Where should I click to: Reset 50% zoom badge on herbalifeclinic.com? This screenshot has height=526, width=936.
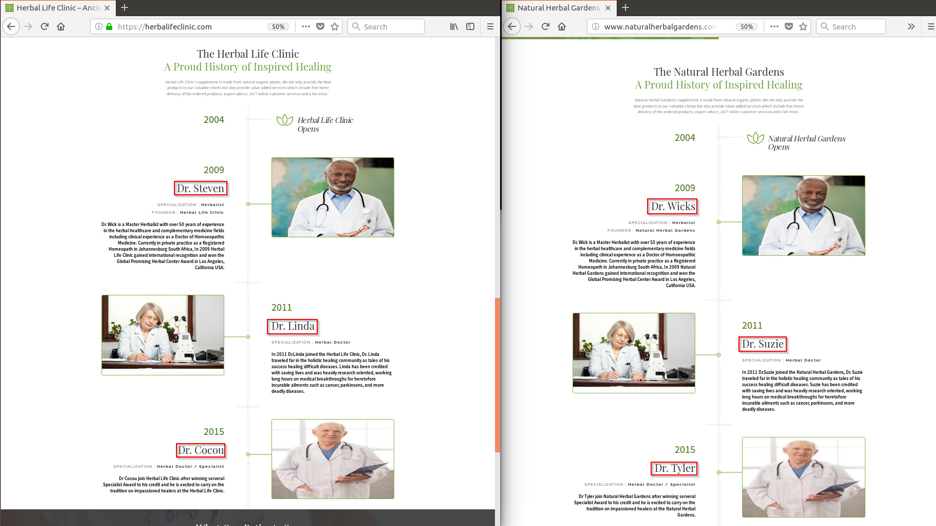278,27
